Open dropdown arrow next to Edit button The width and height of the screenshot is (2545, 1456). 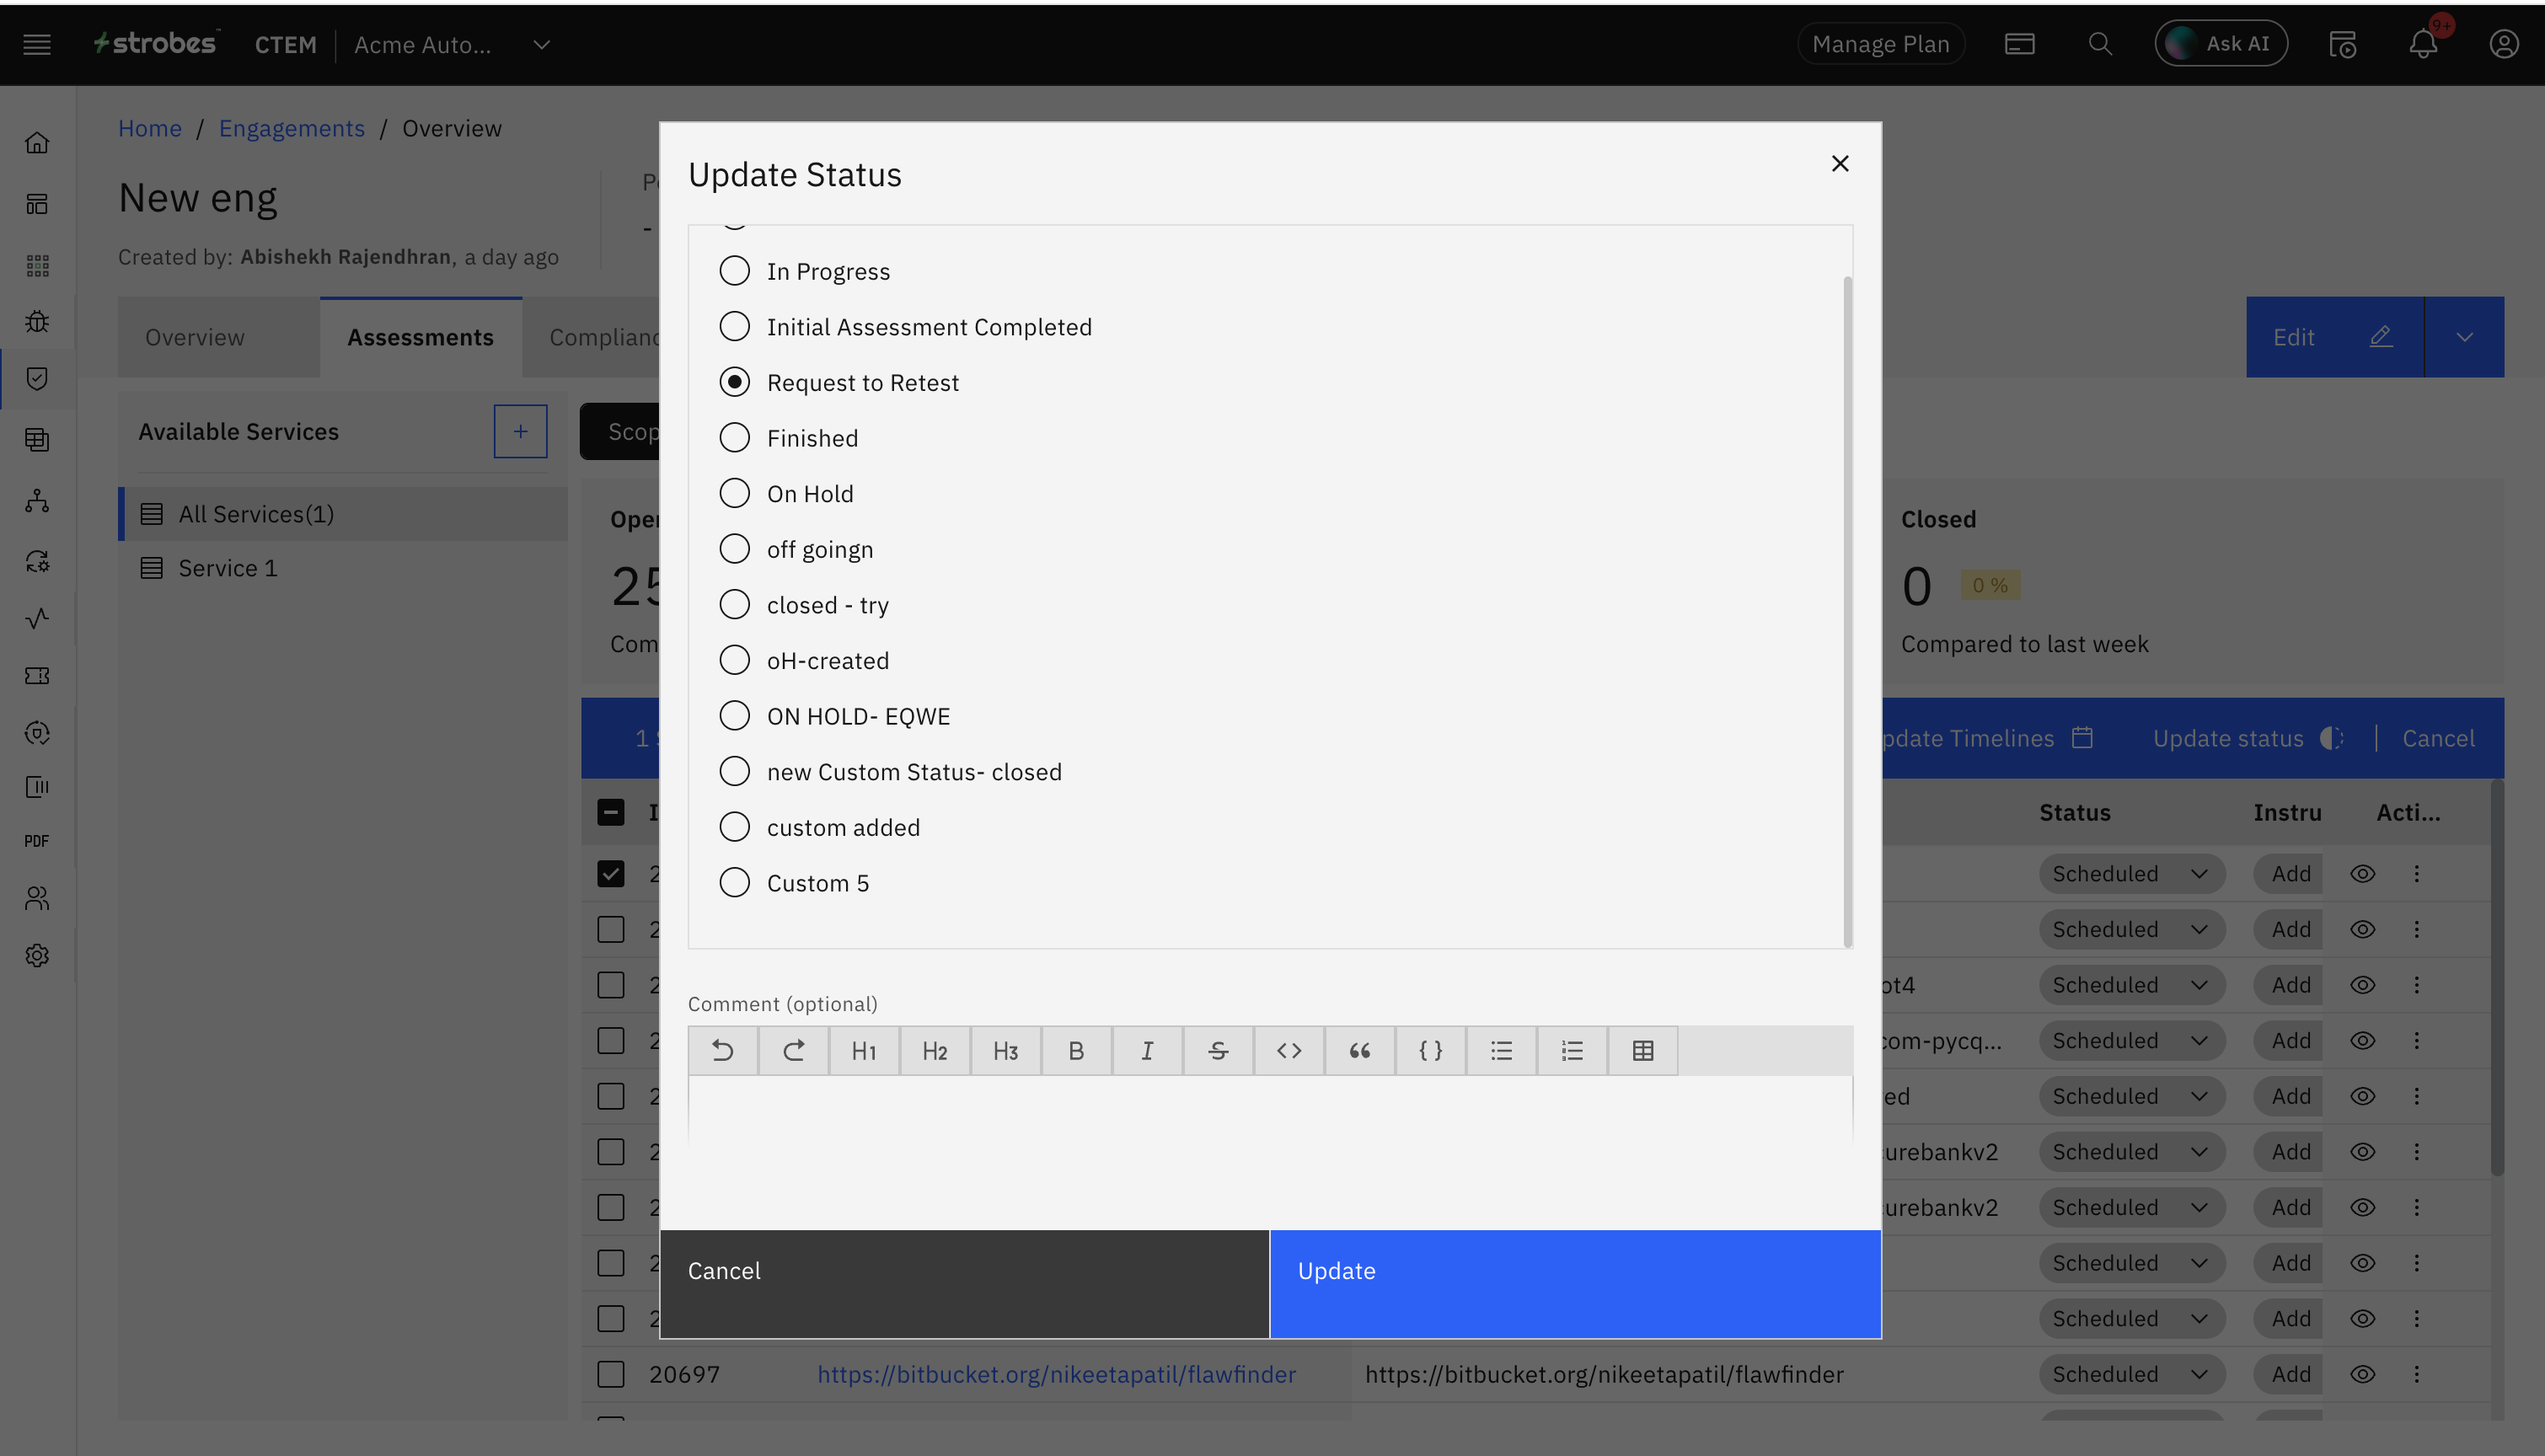tap(2464, 337)
